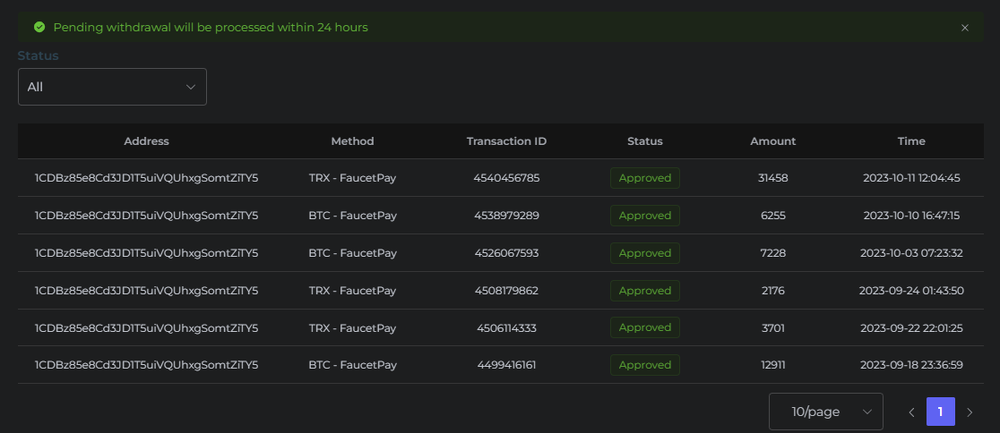Open the 10/page size selector
Screen dimensions: 1000x433
tap(825, 412)
